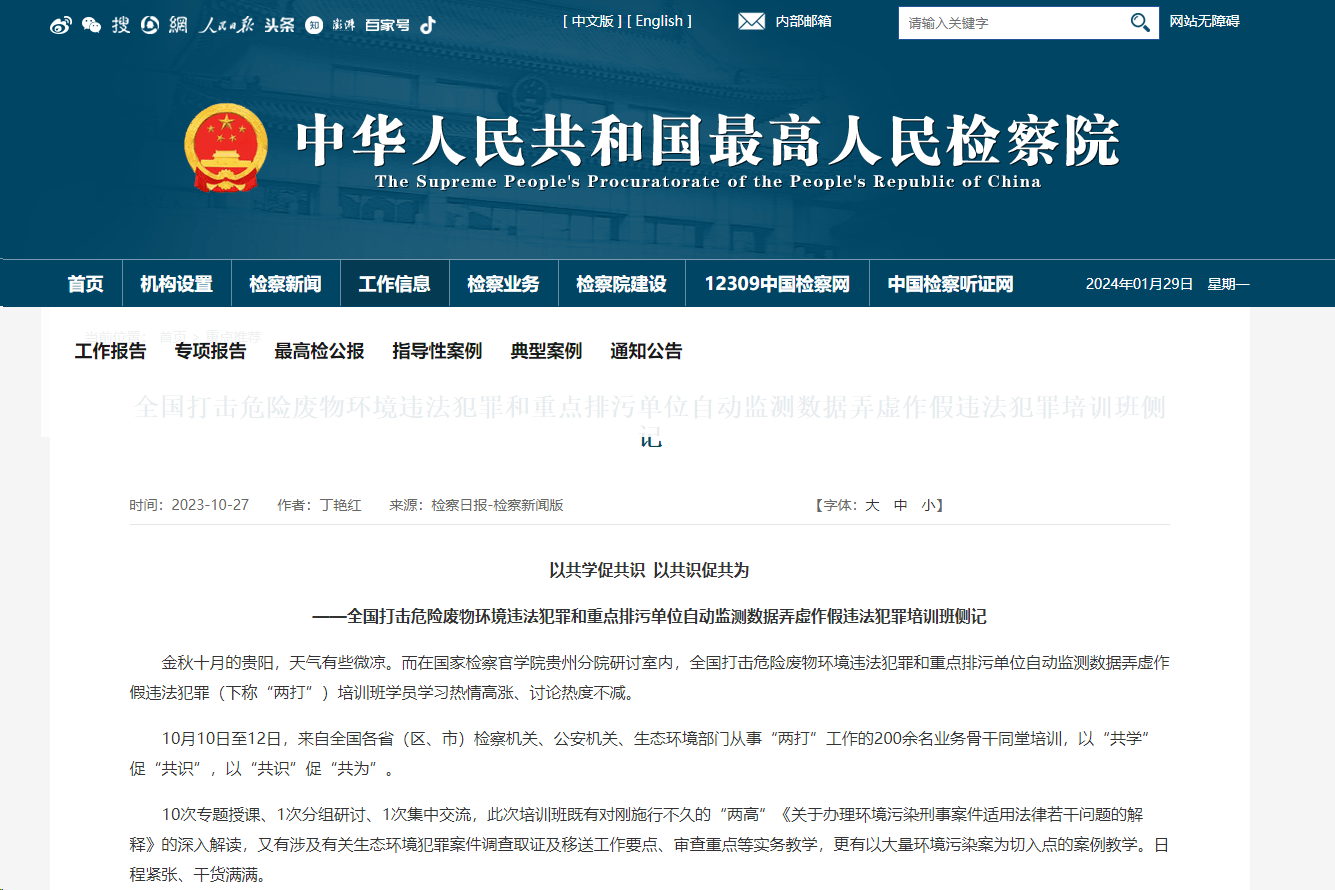Click the WeChat icon in header
Viewport: 1335px width, 890px height.
click(91, 25)
